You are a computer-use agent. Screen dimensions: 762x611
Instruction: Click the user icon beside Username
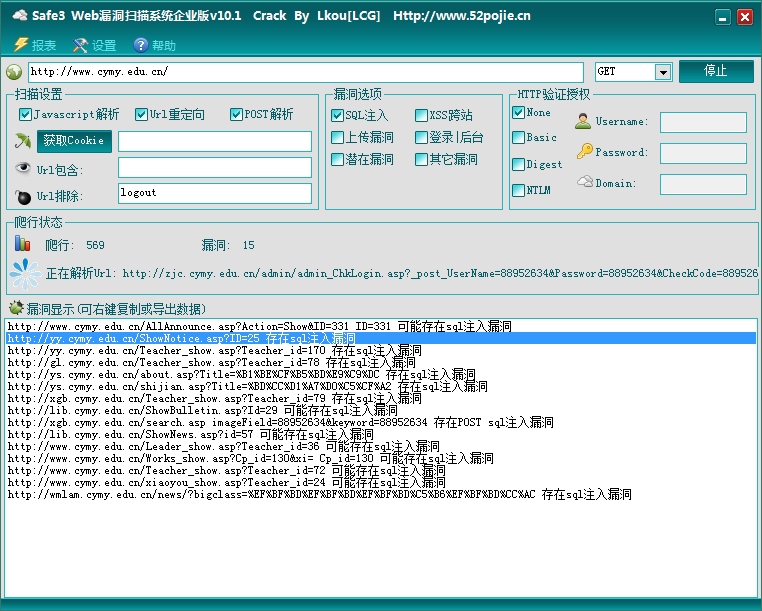[582, 121]
